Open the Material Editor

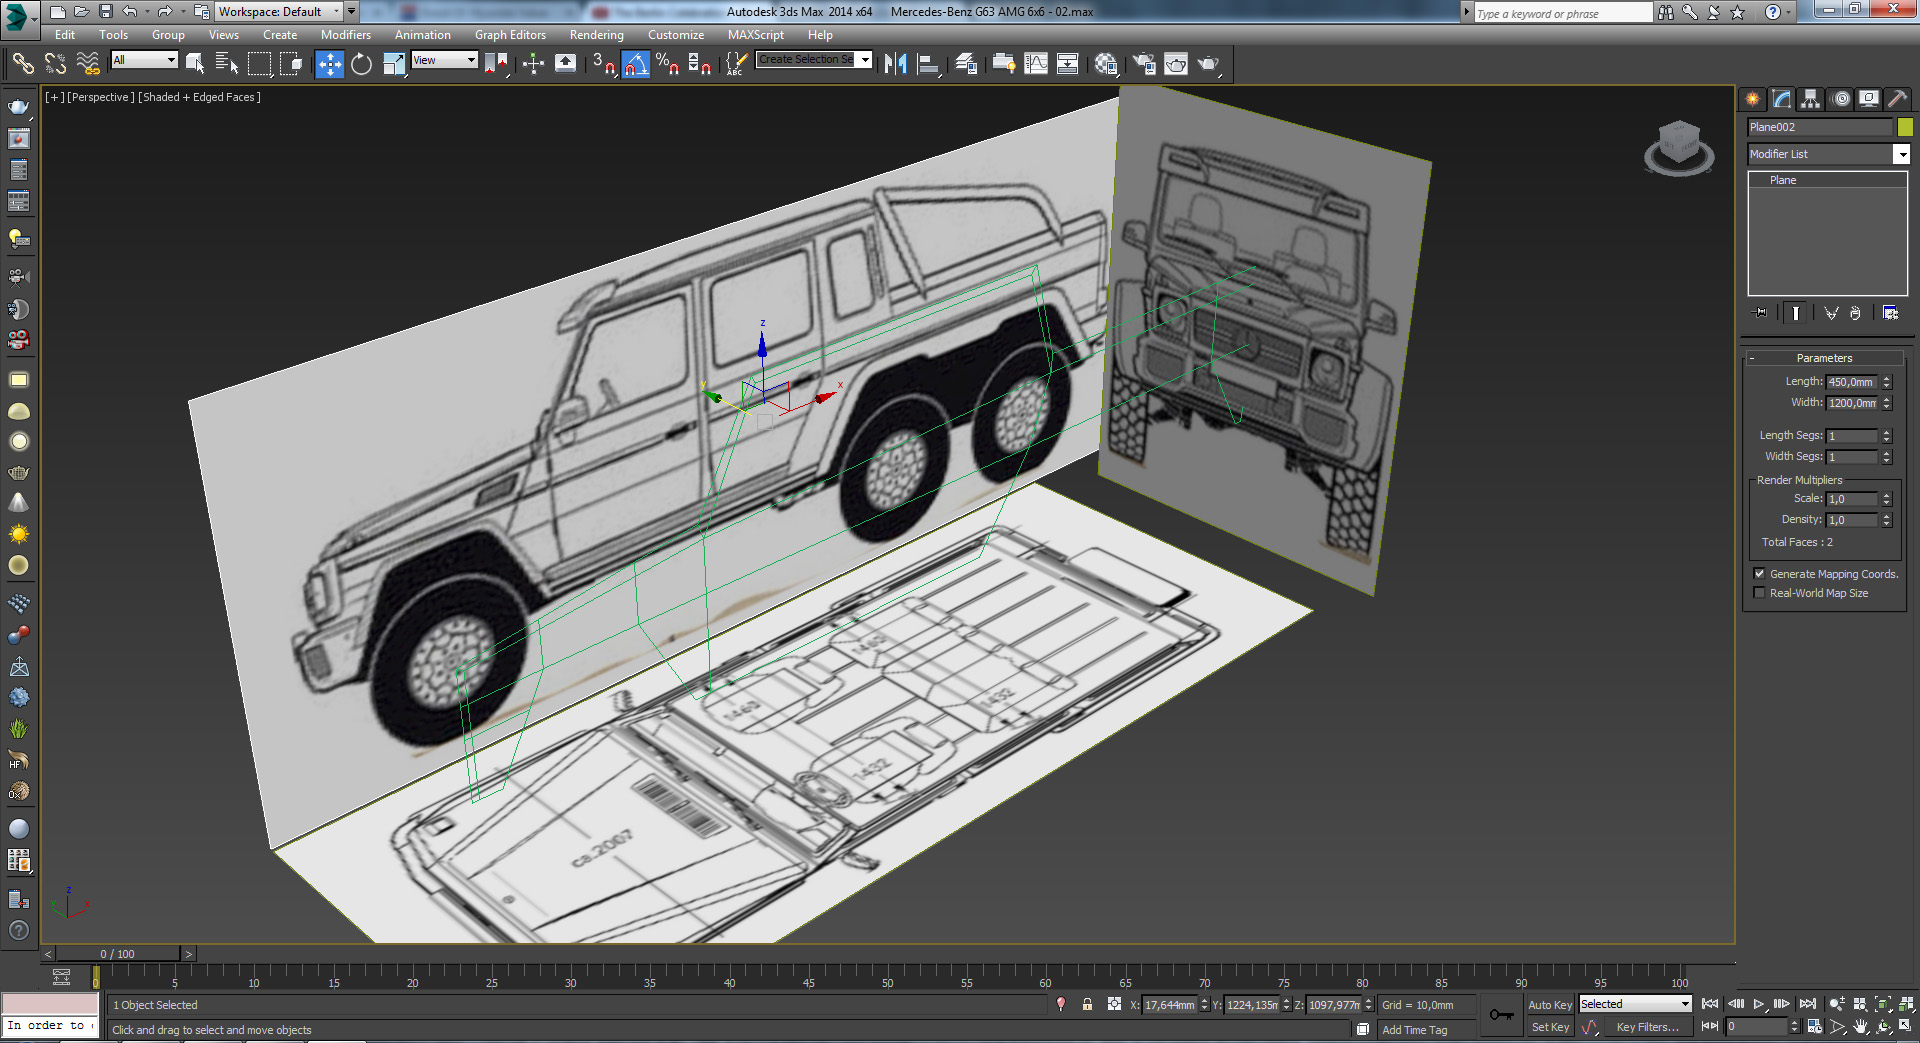1106,64
